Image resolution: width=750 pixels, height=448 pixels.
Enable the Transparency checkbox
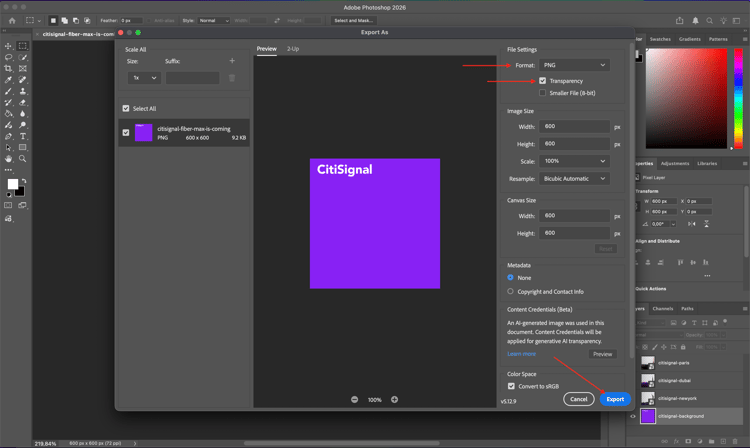click(543, 81)
